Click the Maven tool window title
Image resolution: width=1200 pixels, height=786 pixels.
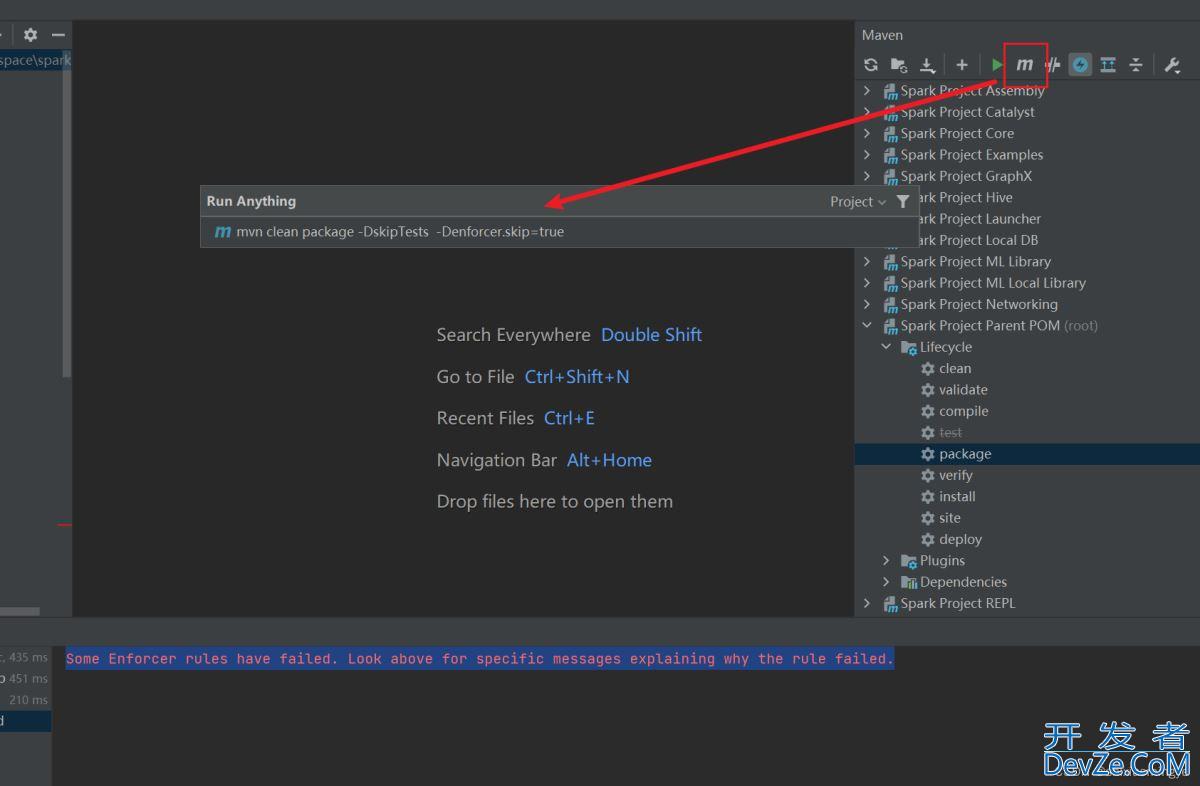click(x=882, y=35)
